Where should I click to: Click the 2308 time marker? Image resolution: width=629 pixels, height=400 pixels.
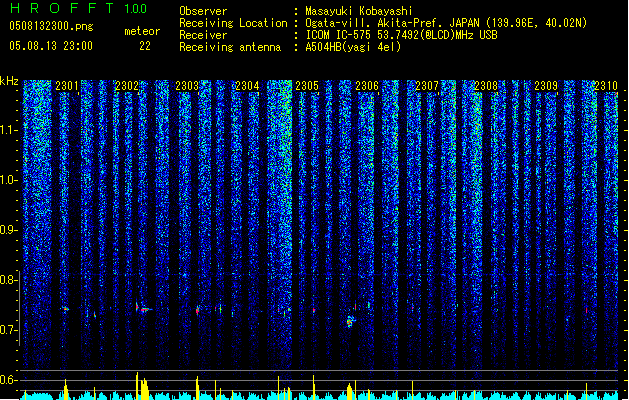[486, 86]
